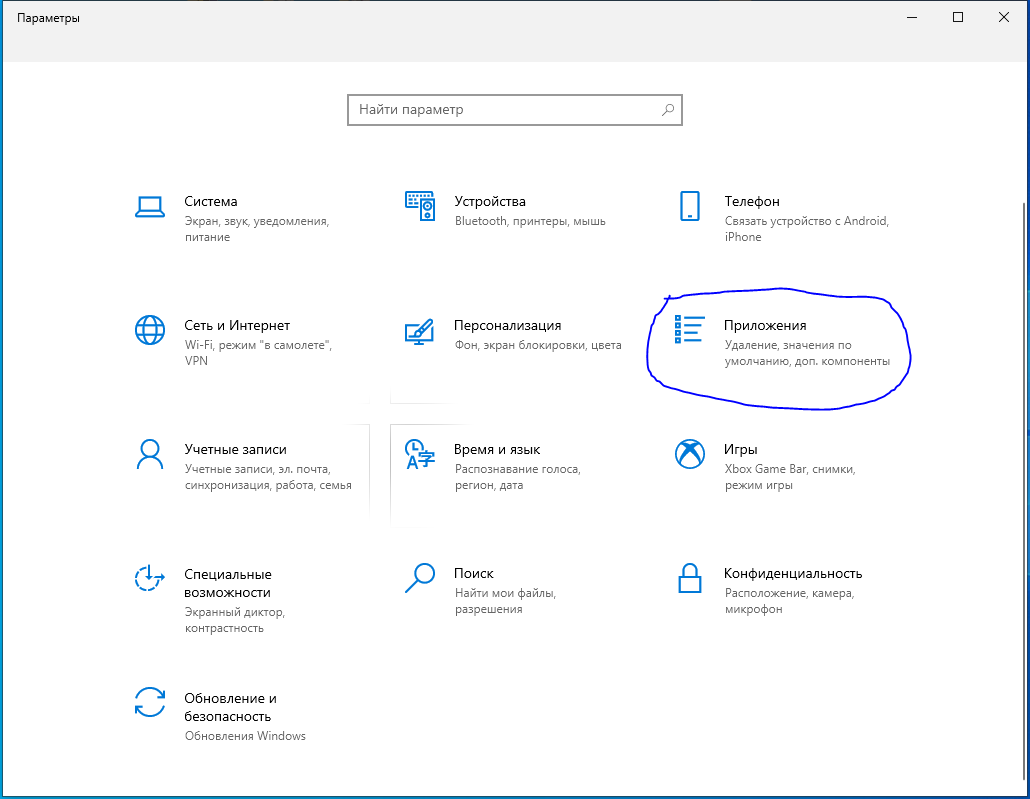Screen dimensions: 1030x799
Task: Open the Игры settings title
Action: (741, 449)
